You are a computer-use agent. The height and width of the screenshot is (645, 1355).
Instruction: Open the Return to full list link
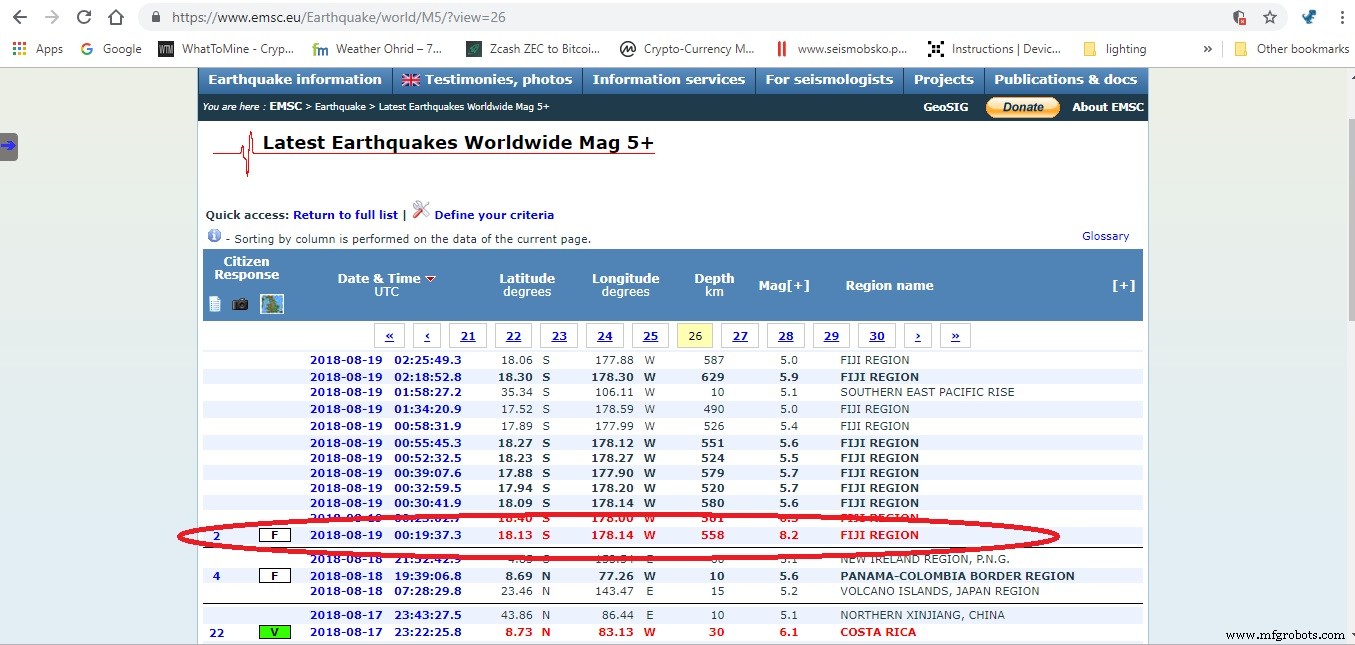(345, 215)
